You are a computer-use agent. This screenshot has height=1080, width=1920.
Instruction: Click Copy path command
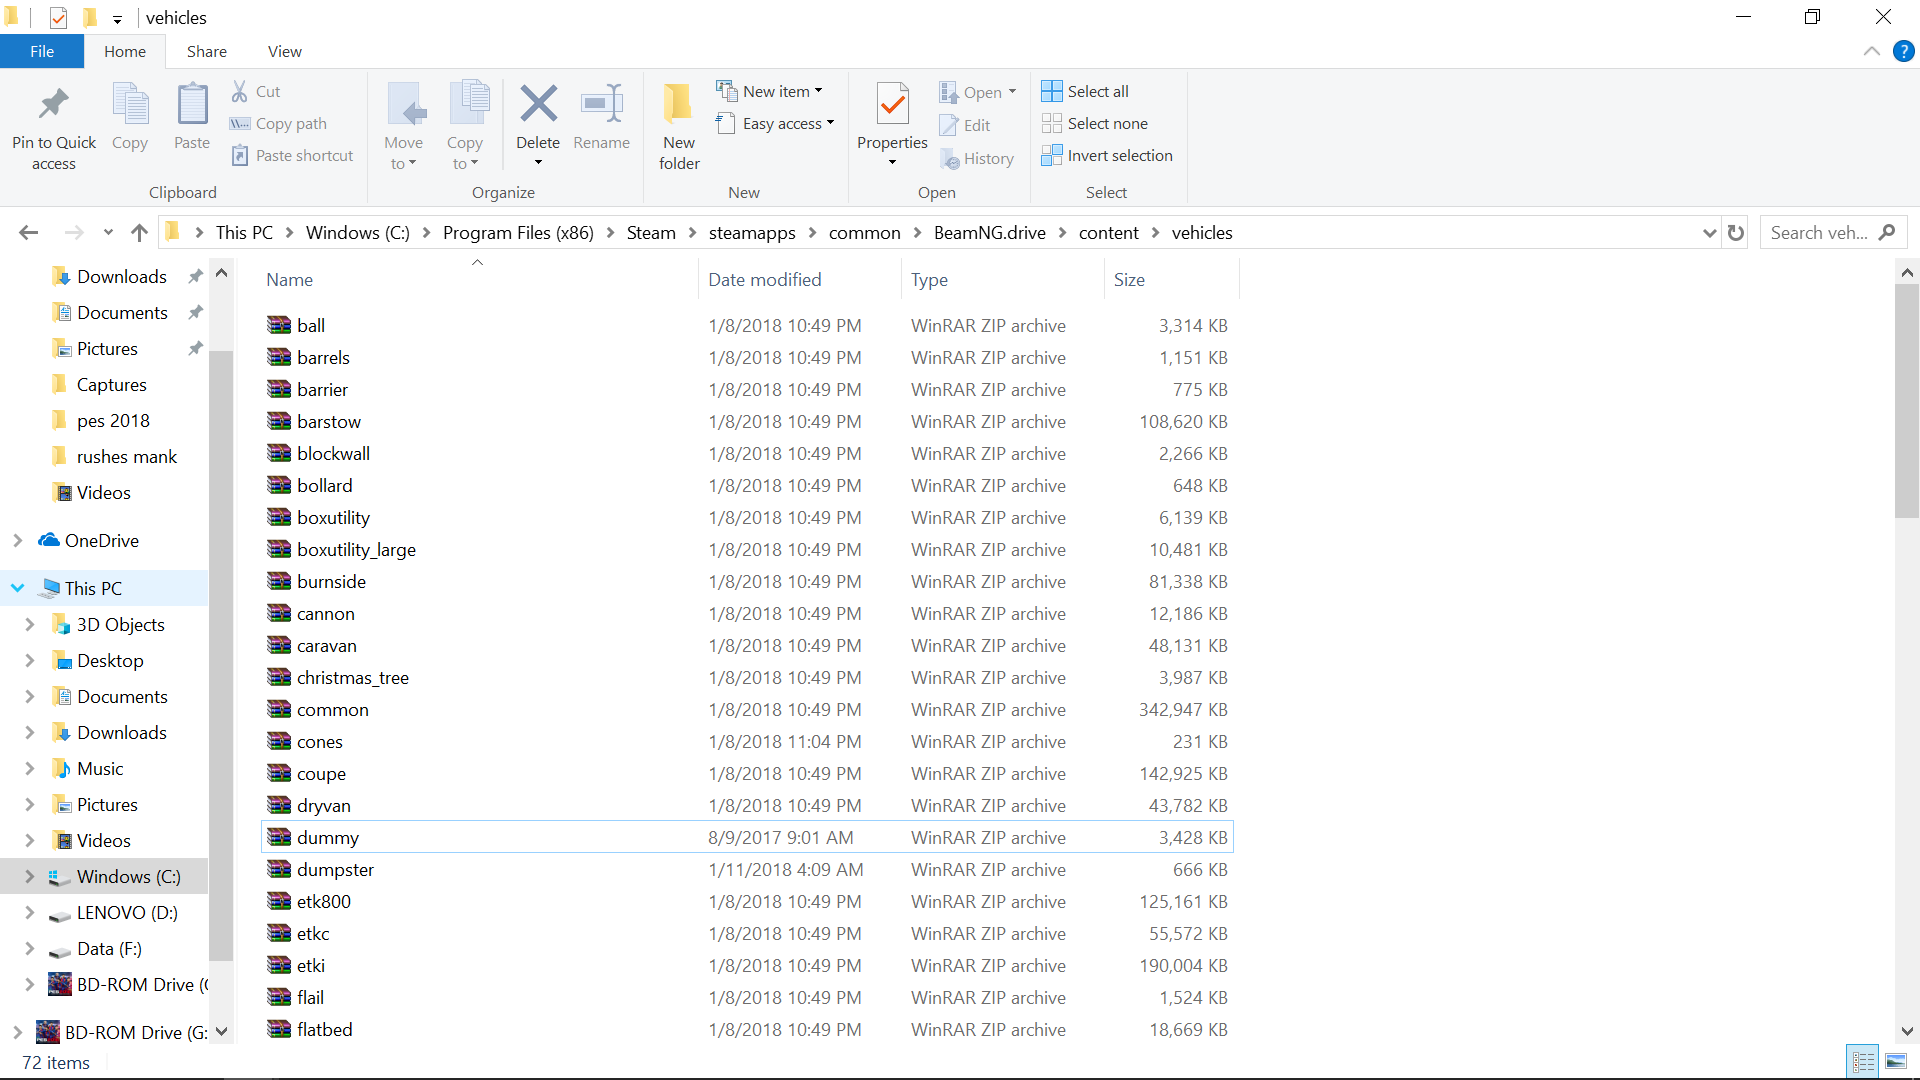(x=279, y=123)
